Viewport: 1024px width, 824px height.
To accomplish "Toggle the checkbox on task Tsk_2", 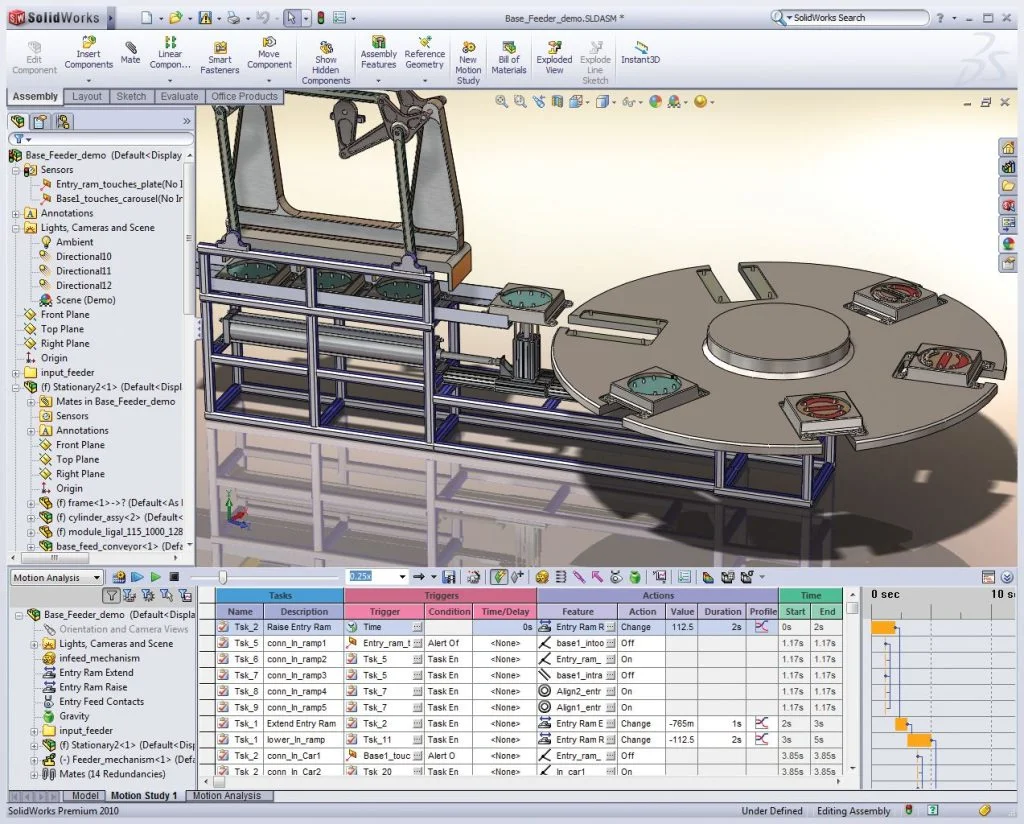I will coord(222,627).
